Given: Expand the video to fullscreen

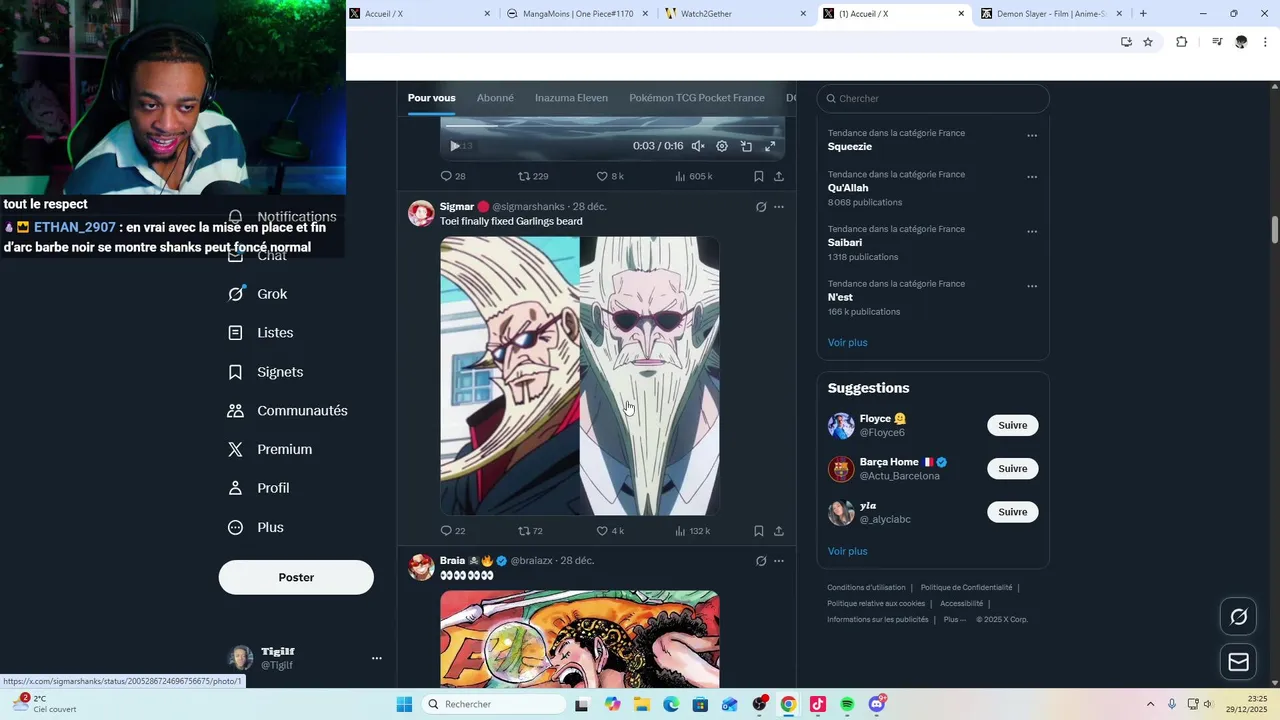Looking at the screenshot, I should [x=770, y=146].
